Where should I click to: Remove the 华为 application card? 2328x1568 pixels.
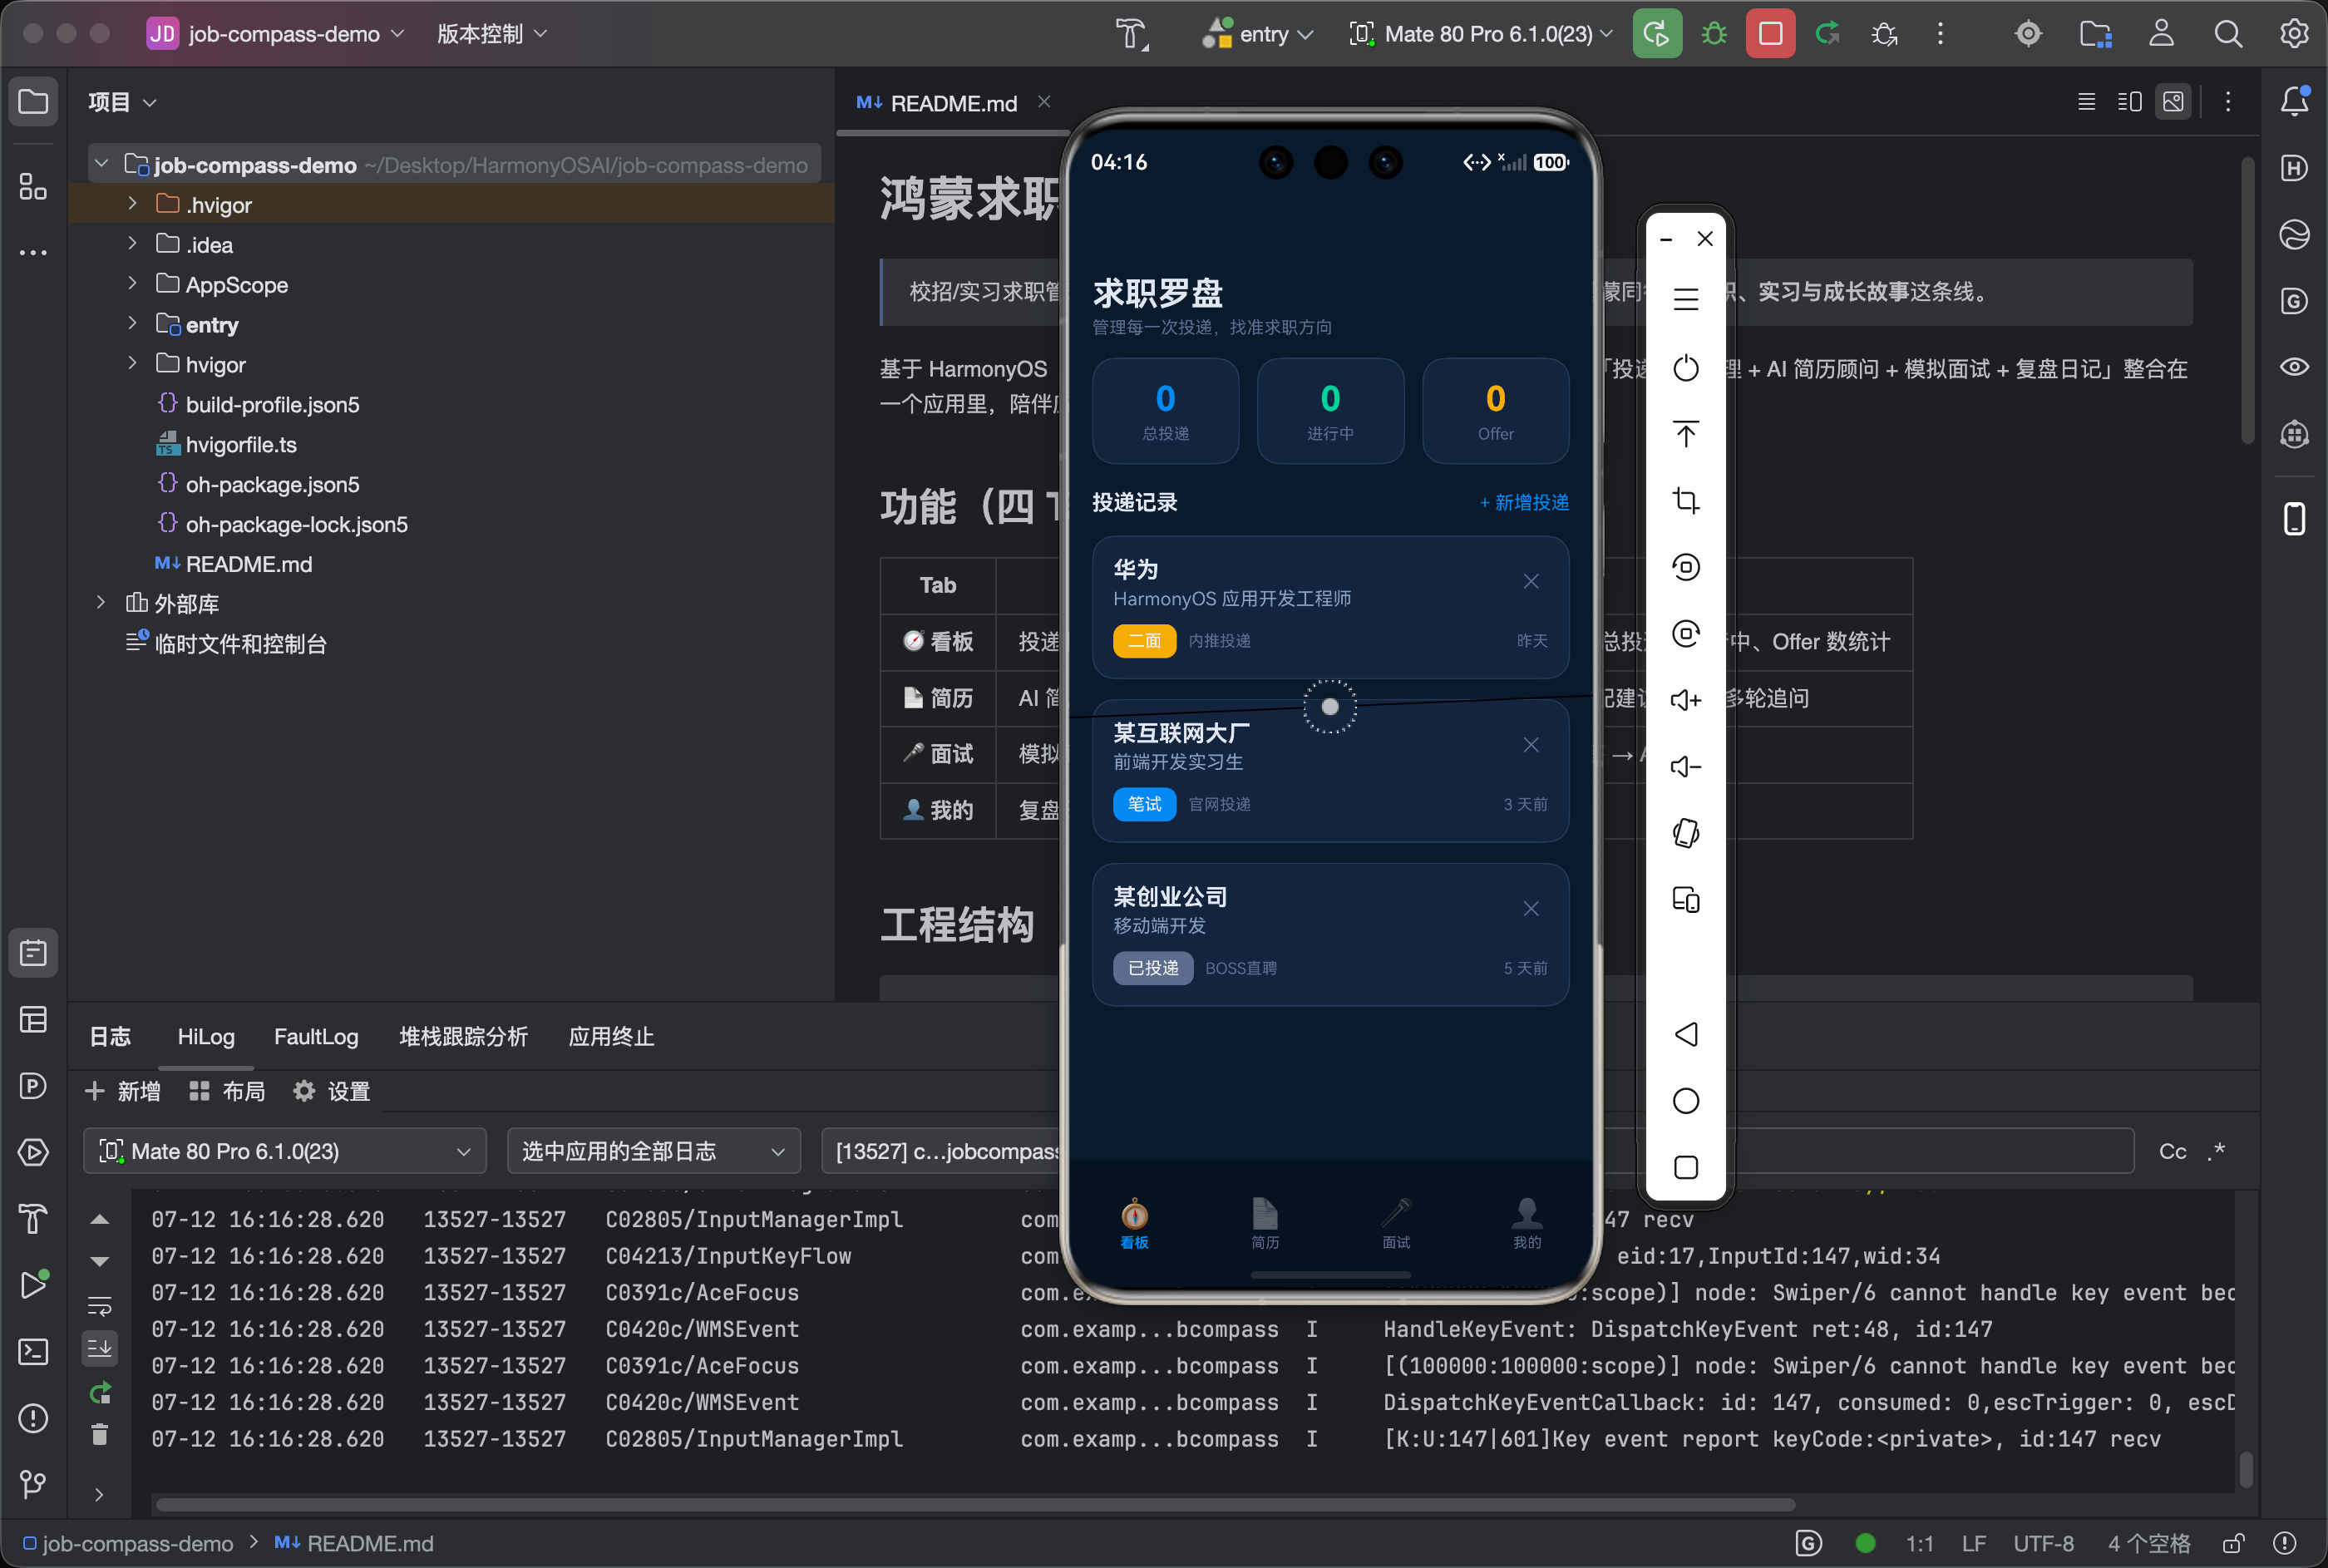[1531, 581]
